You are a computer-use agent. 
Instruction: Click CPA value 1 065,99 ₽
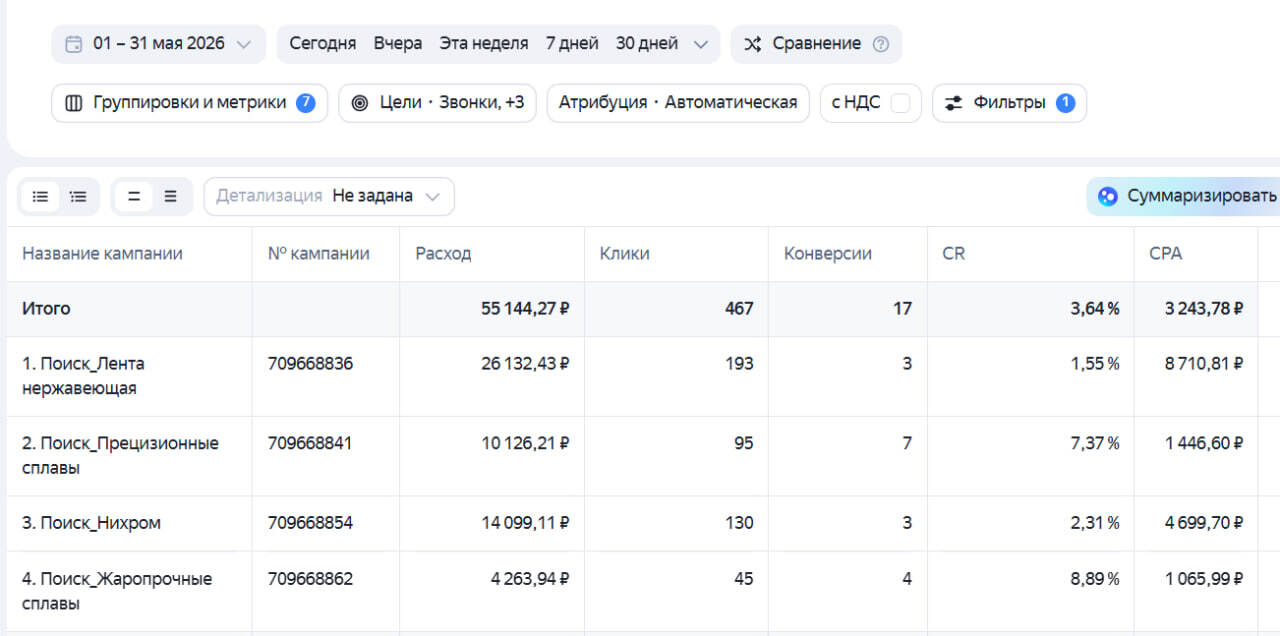[x=1204, y=579]
